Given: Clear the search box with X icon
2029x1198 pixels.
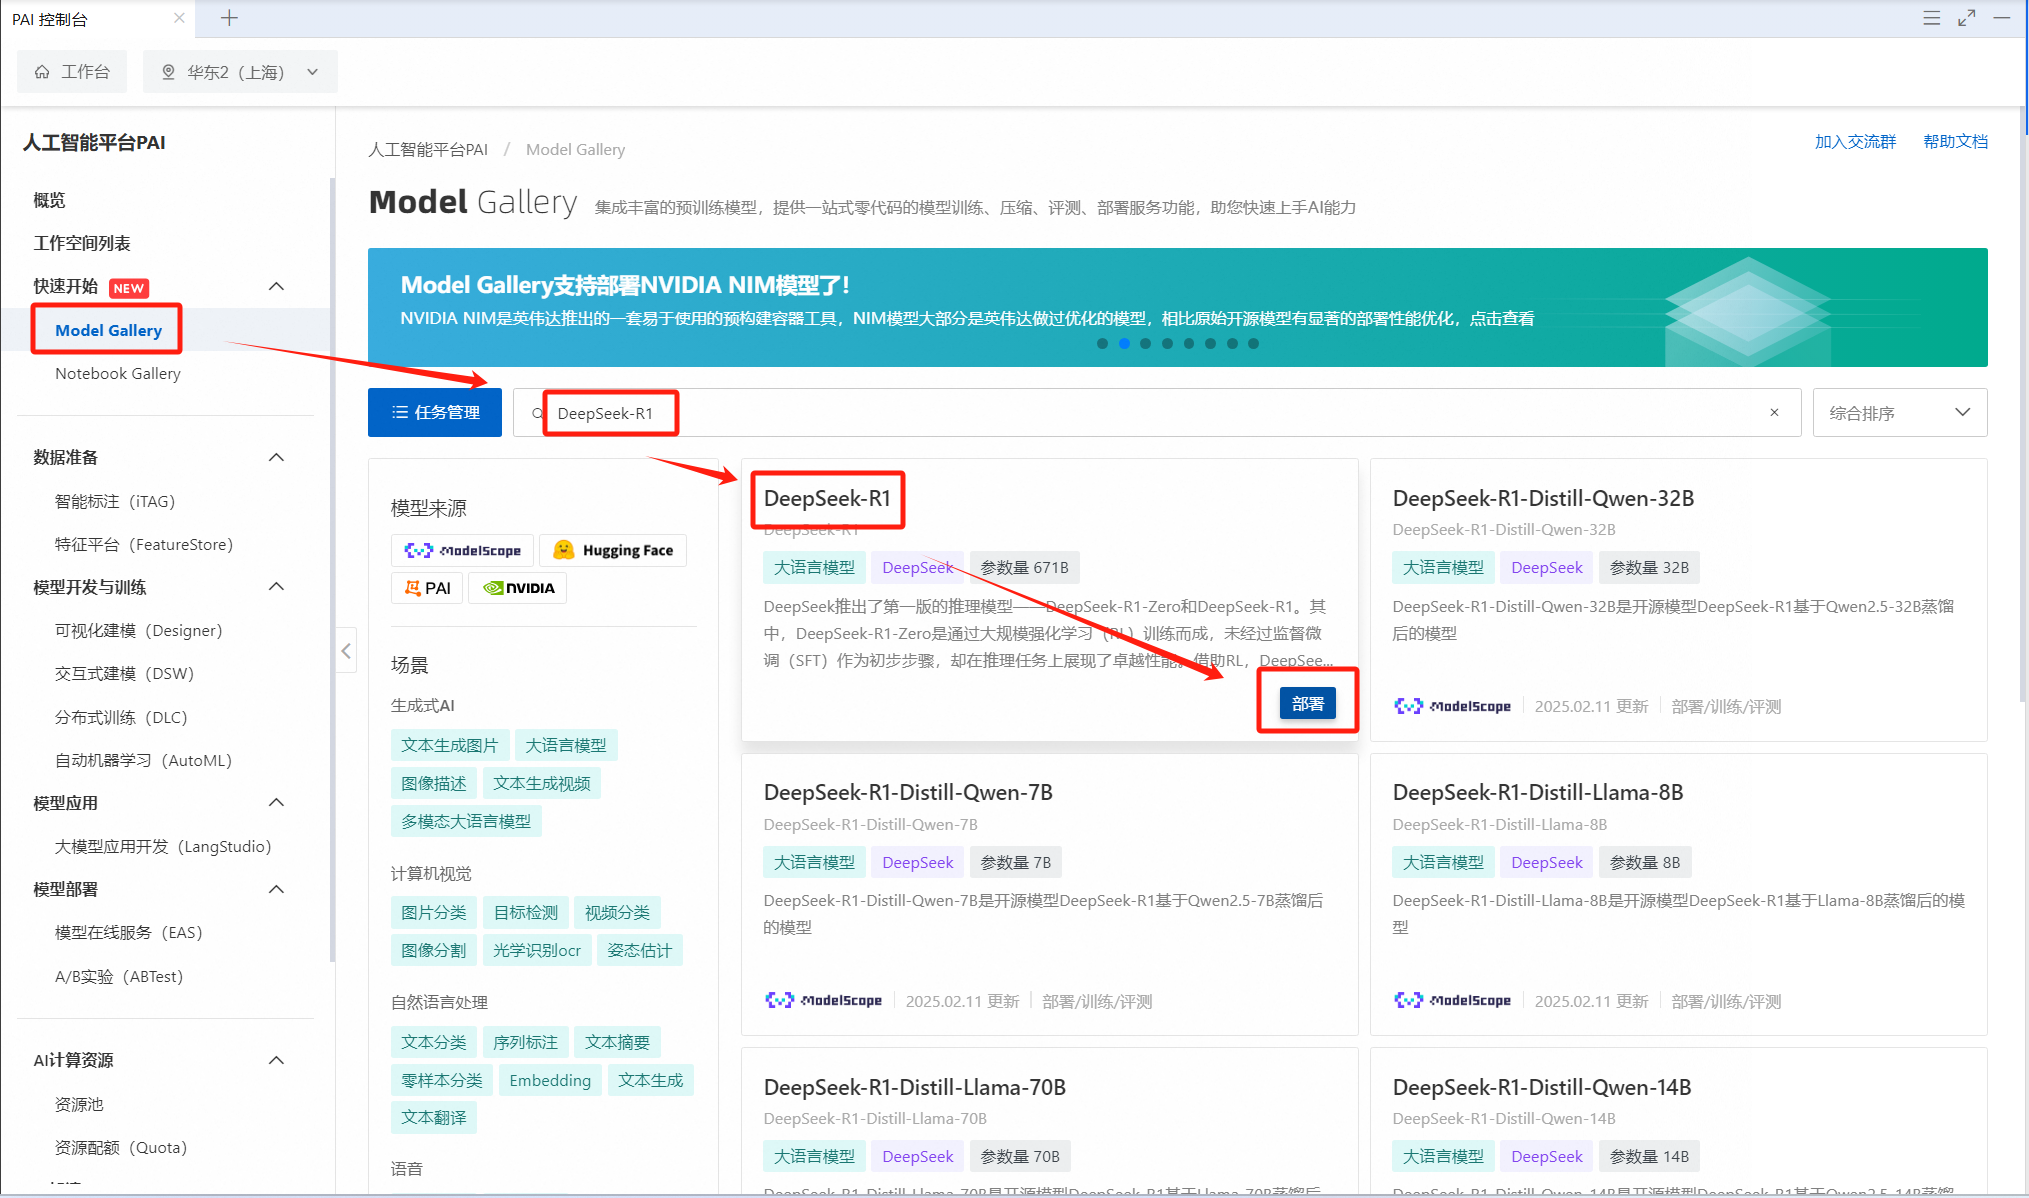Looking at the screenshot, I should [x=1774, y=413].
